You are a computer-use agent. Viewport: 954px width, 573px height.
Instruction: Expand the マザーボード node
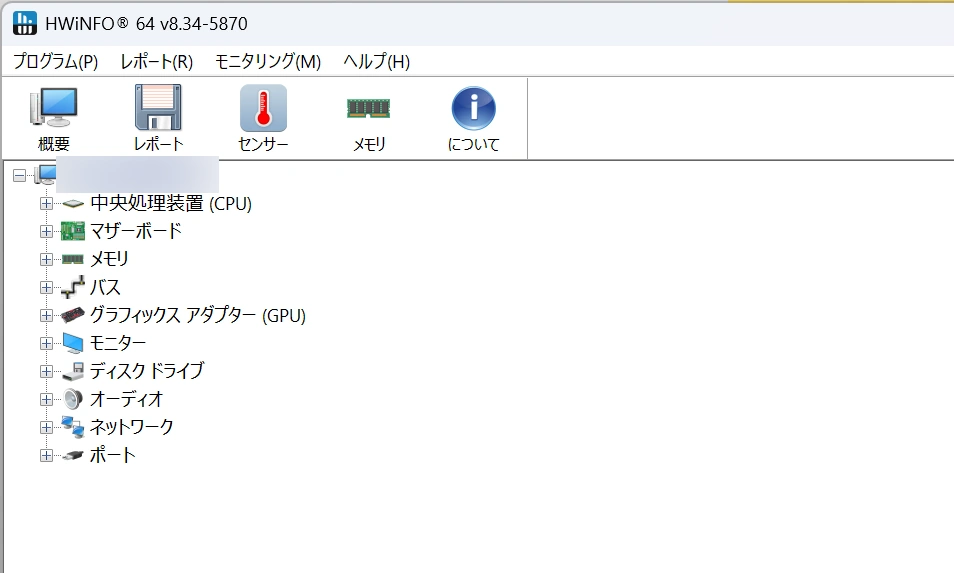pos(46,232)
